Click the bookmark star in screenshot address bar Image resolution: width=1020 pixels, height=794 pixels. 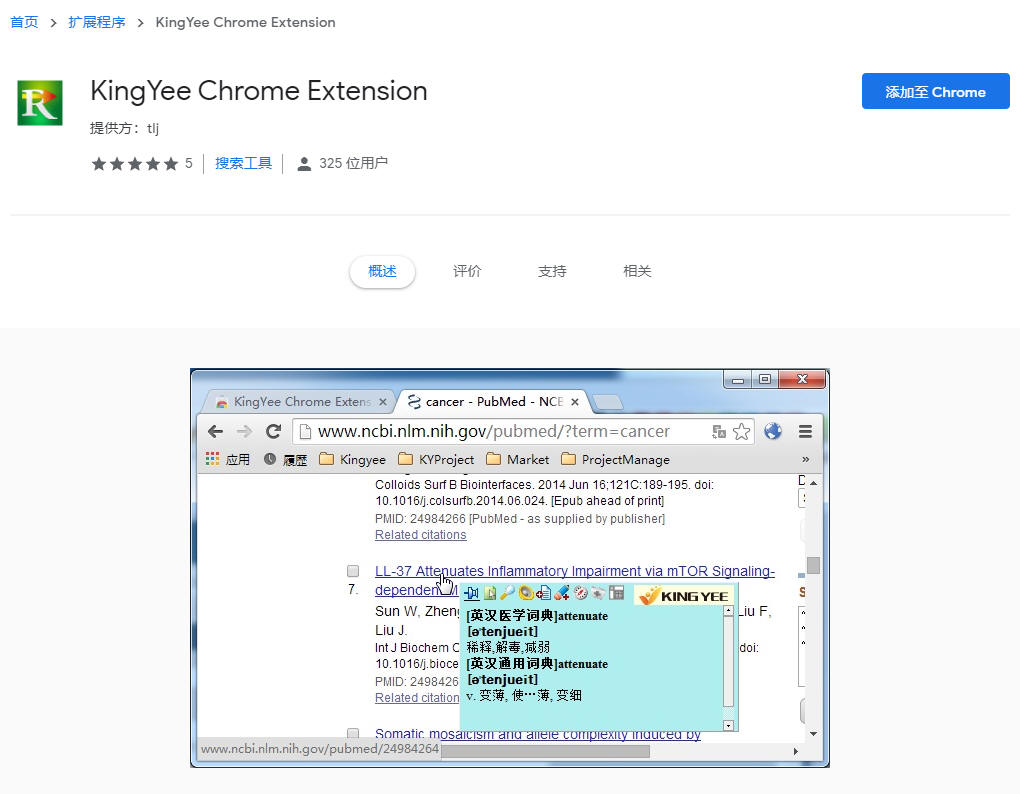click(x=742, y=432)
